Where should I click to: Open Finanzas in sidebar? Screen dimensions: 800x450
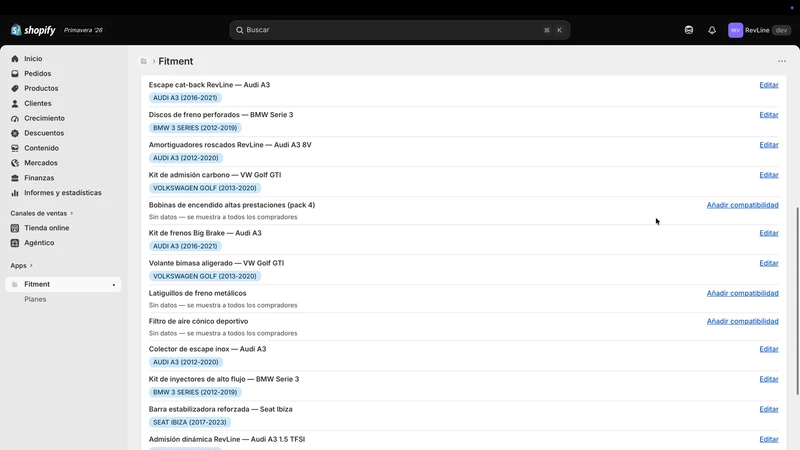(39, 178)
